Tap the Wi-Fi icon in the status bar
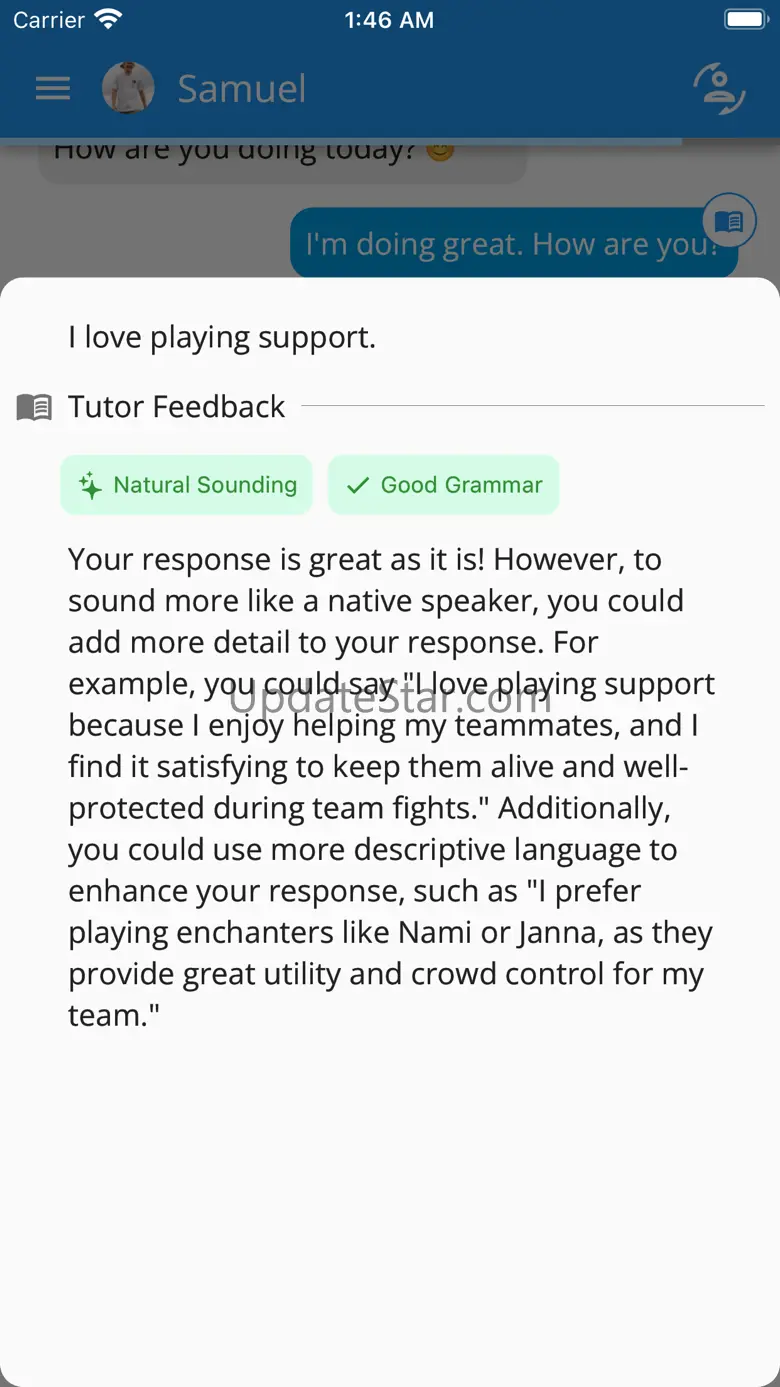The image size is (780, 1387). pyautogui.click(x=107, y=19)
